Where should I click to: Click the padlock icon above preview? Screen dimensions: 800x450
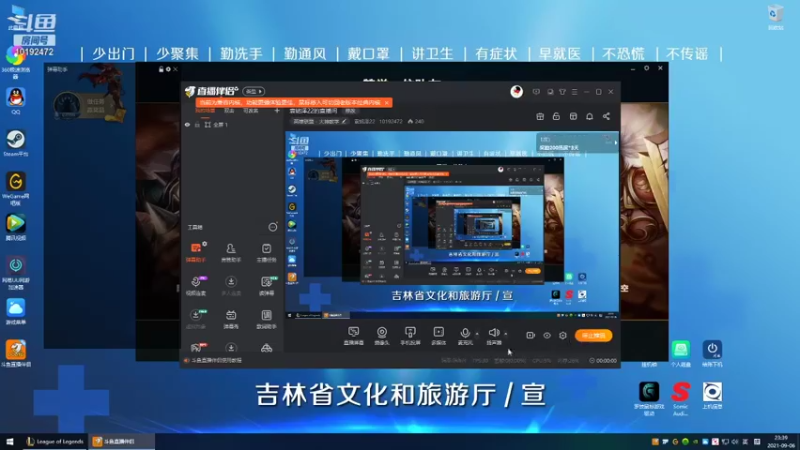(x=556, y=116)
